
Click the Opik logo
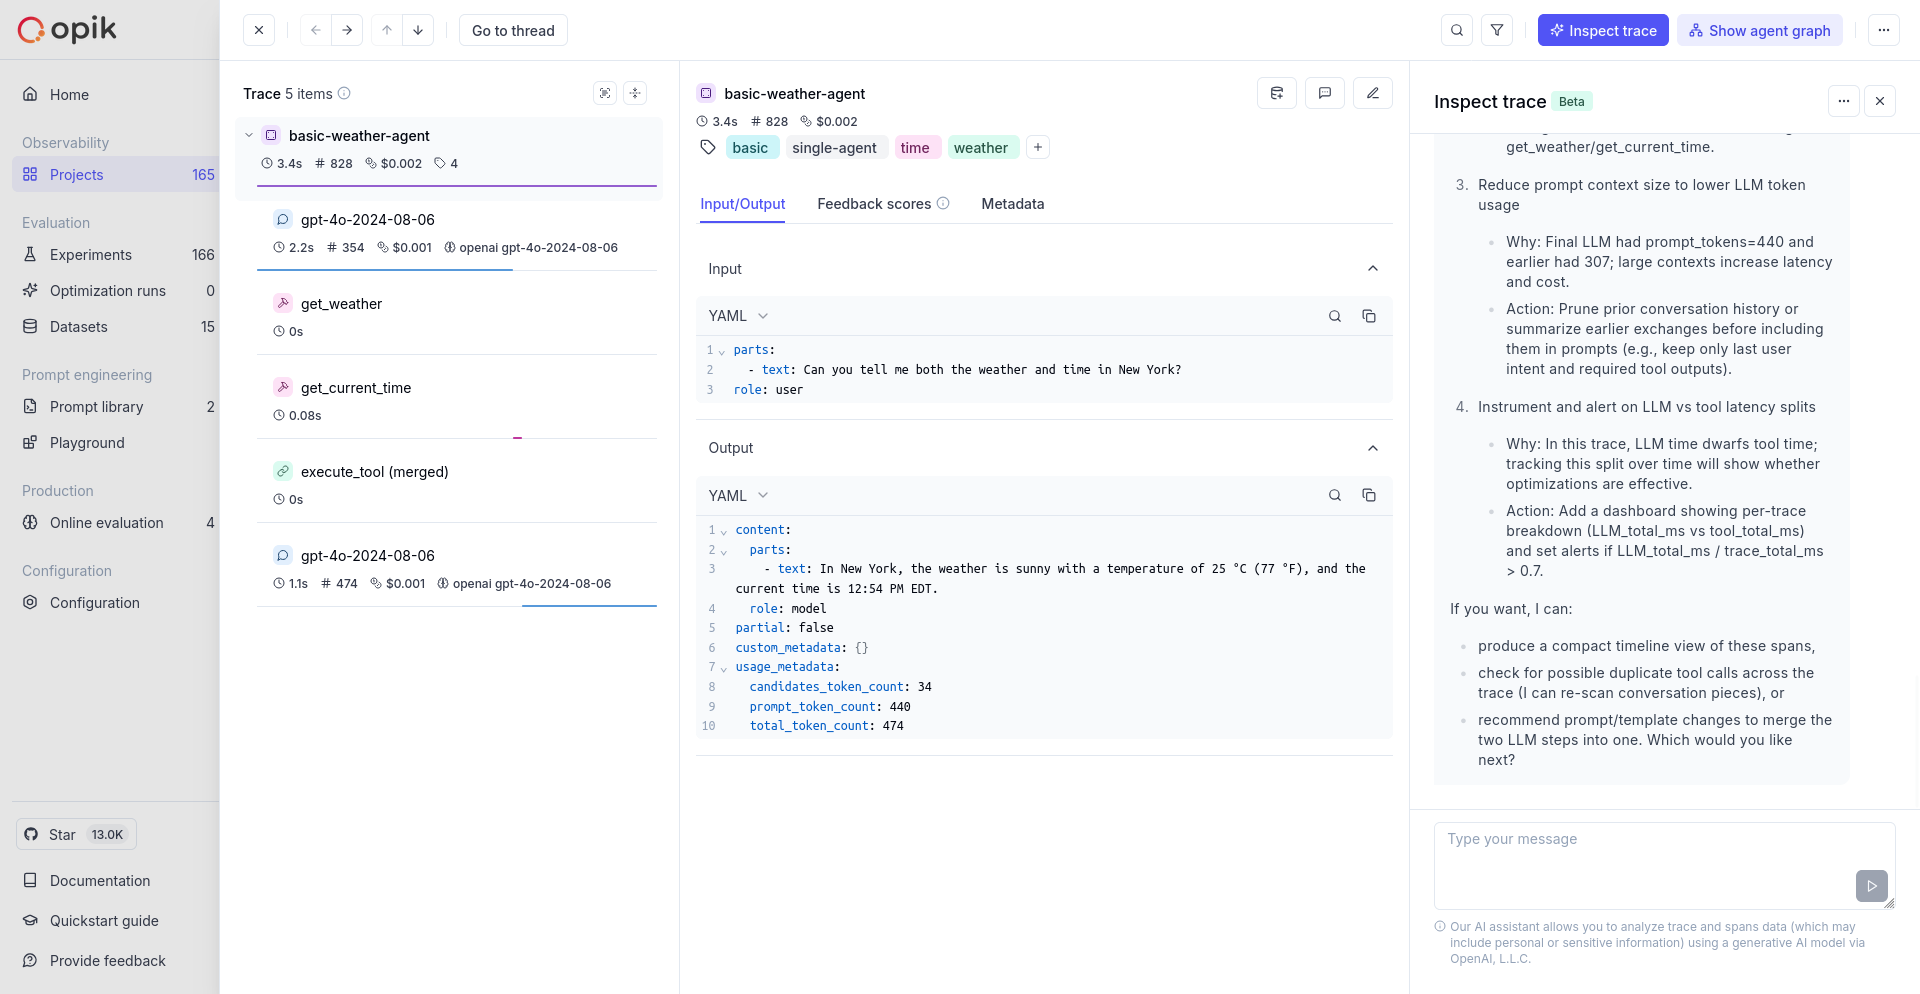click(x=65, y=28)
